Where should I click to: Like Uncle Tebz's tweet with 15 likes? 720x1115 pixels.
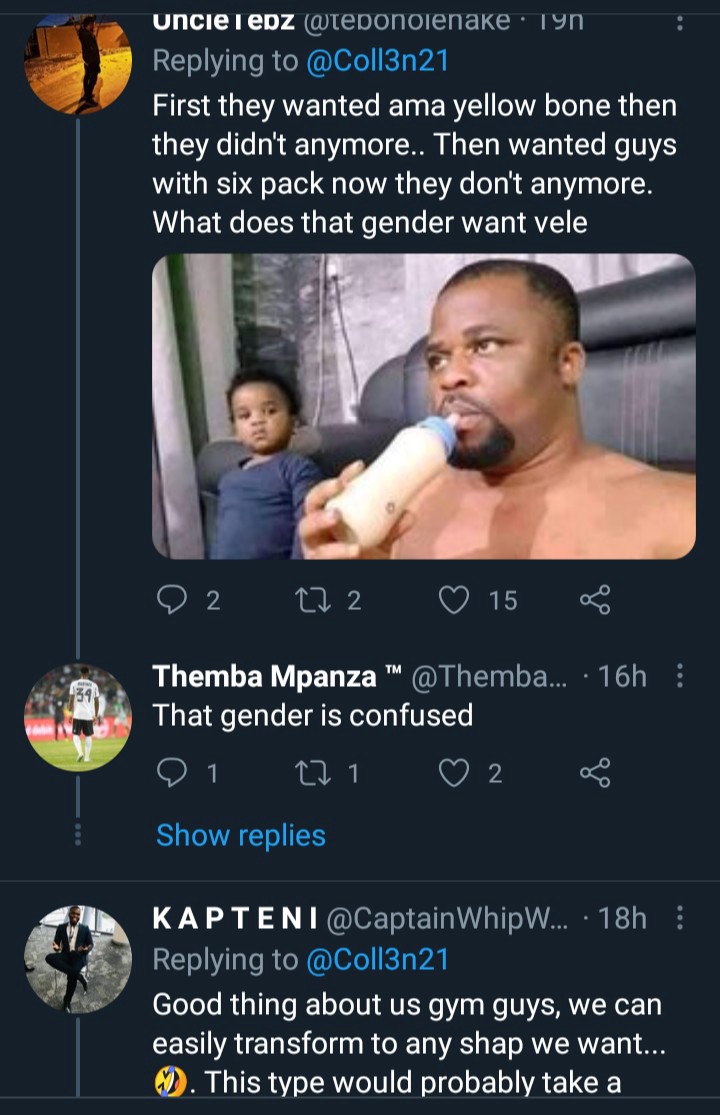click(x=453, y=599)
